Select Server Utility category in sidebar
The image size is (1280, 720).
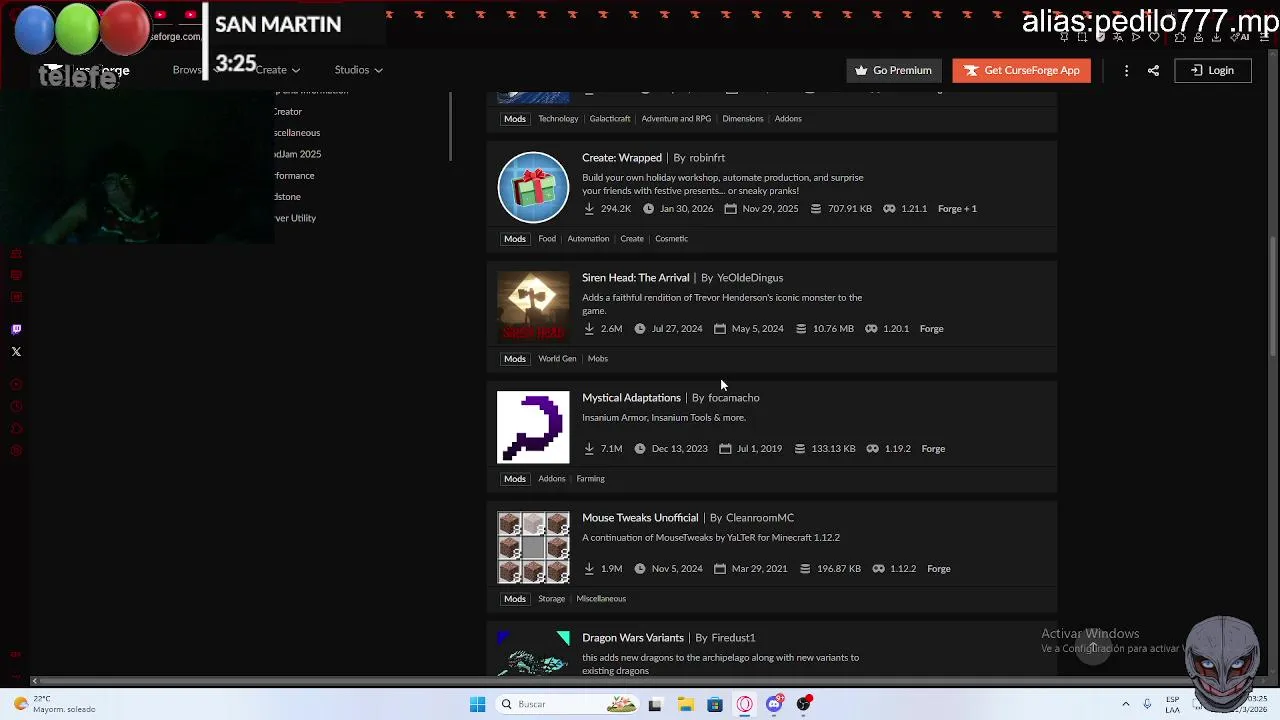pos(295,218)
